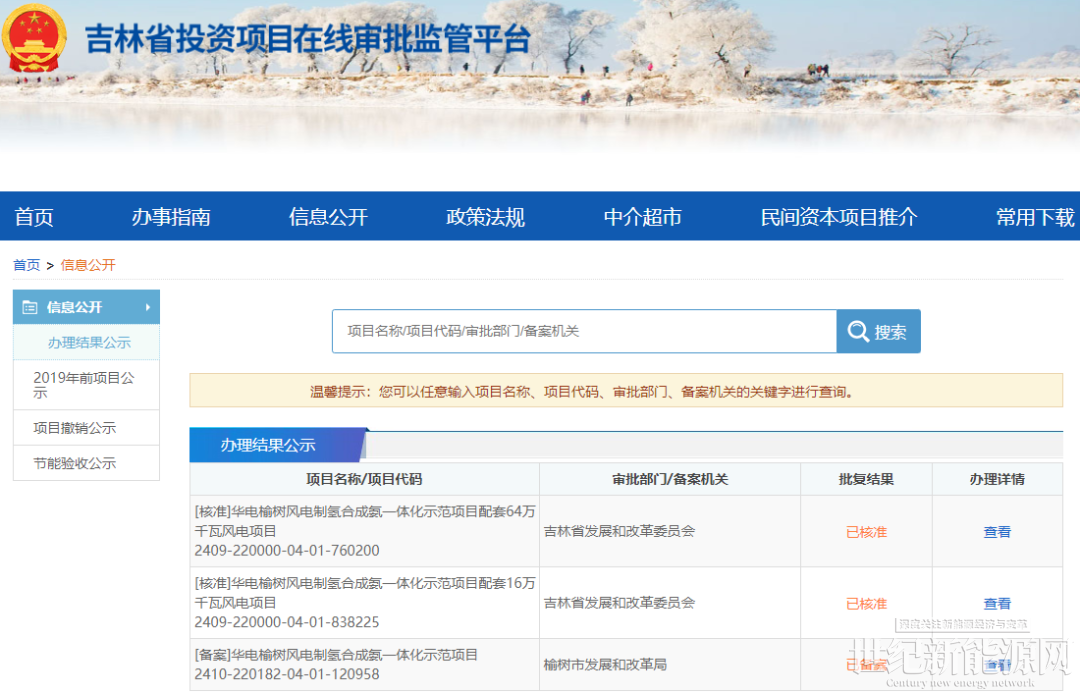Click 吉林省发展和改革委员会 in the 16万千瓦 row
Screen dimensions: 1080x693
[x=619, y=603]
